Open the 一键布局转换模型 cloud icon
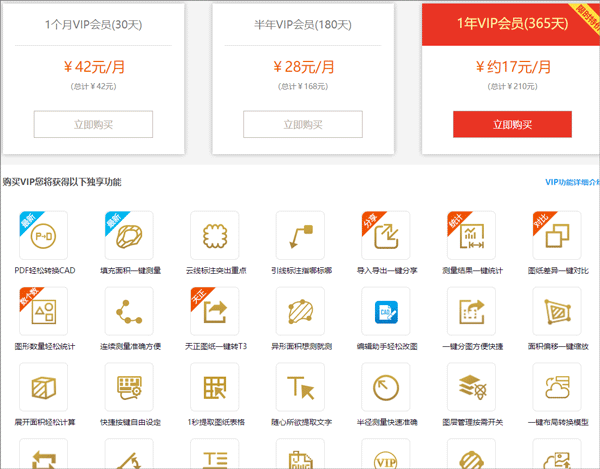The width and height of the screenshot is (600, 469). [x=557, y=387]
